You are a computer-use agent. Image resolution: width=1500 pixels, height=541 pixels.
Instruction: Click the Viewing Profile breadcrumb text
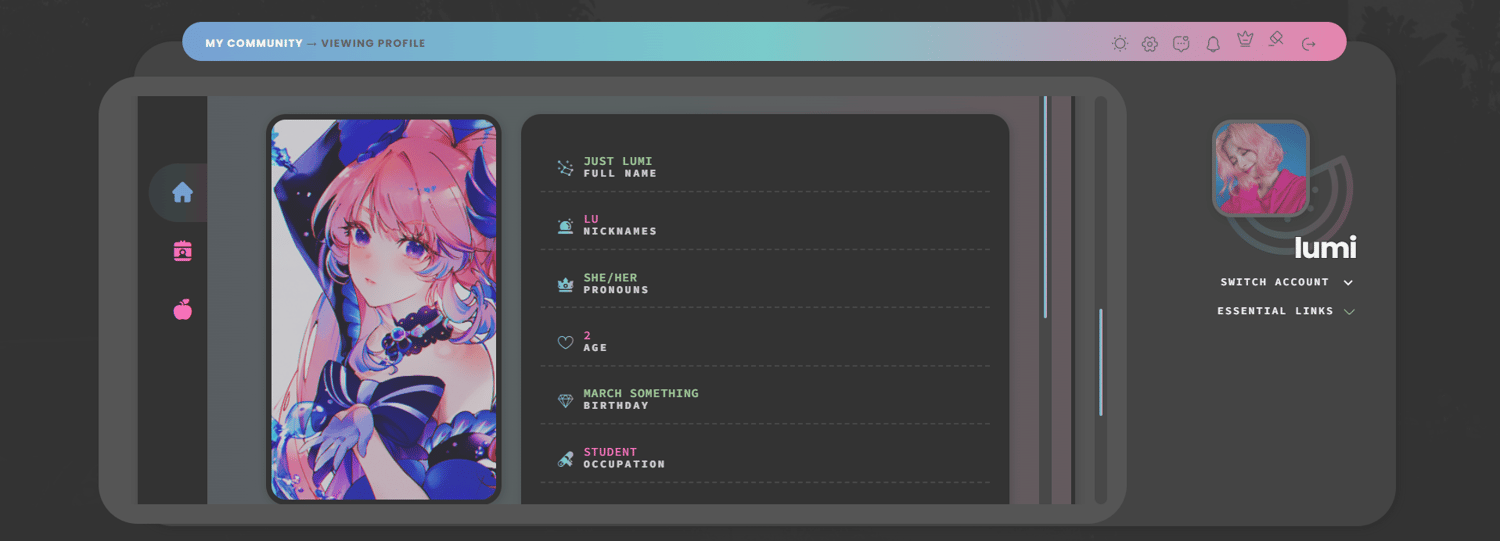tap(373, 43)
